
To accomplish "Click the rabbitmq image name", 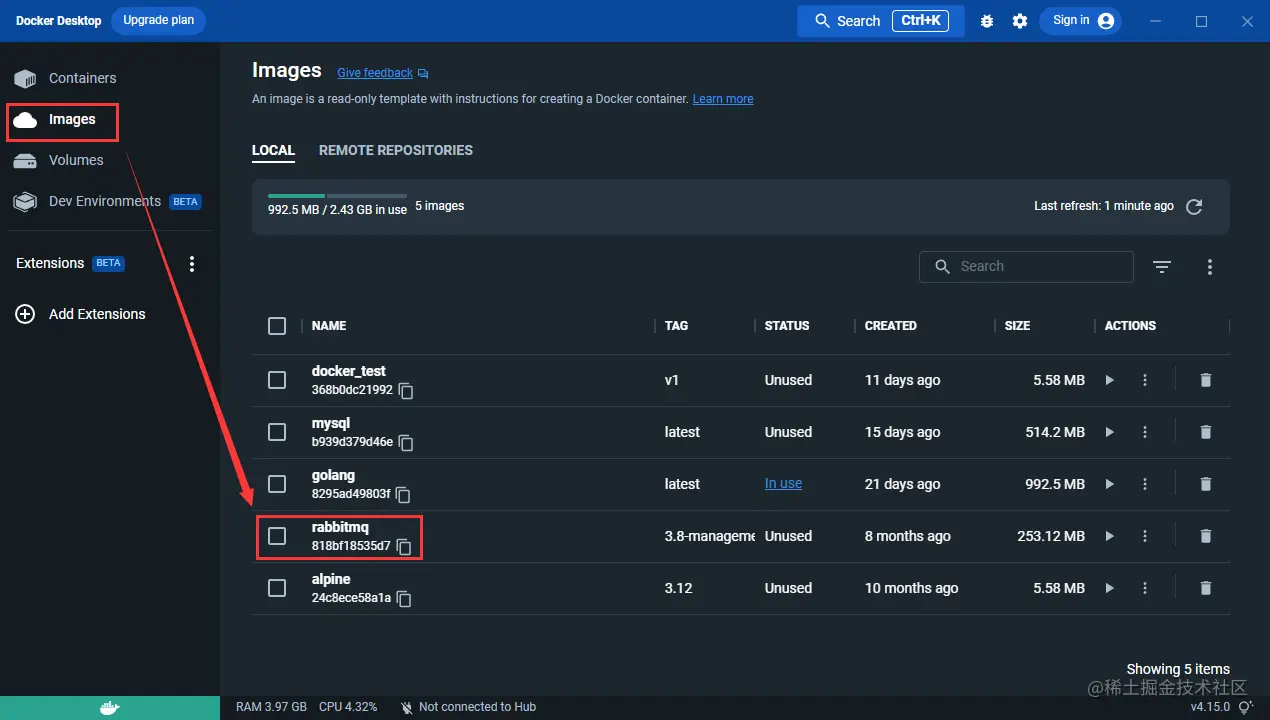I will [x=341, y=527].
